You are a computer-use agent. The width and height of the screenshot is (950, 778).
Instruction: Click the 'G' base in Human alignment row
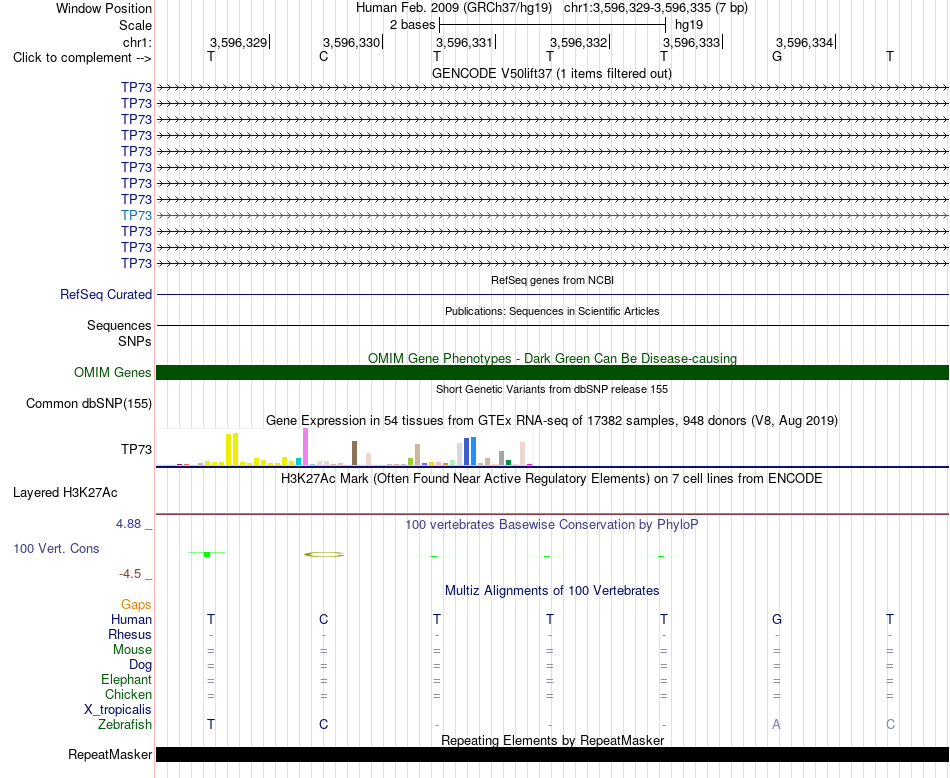777,619
